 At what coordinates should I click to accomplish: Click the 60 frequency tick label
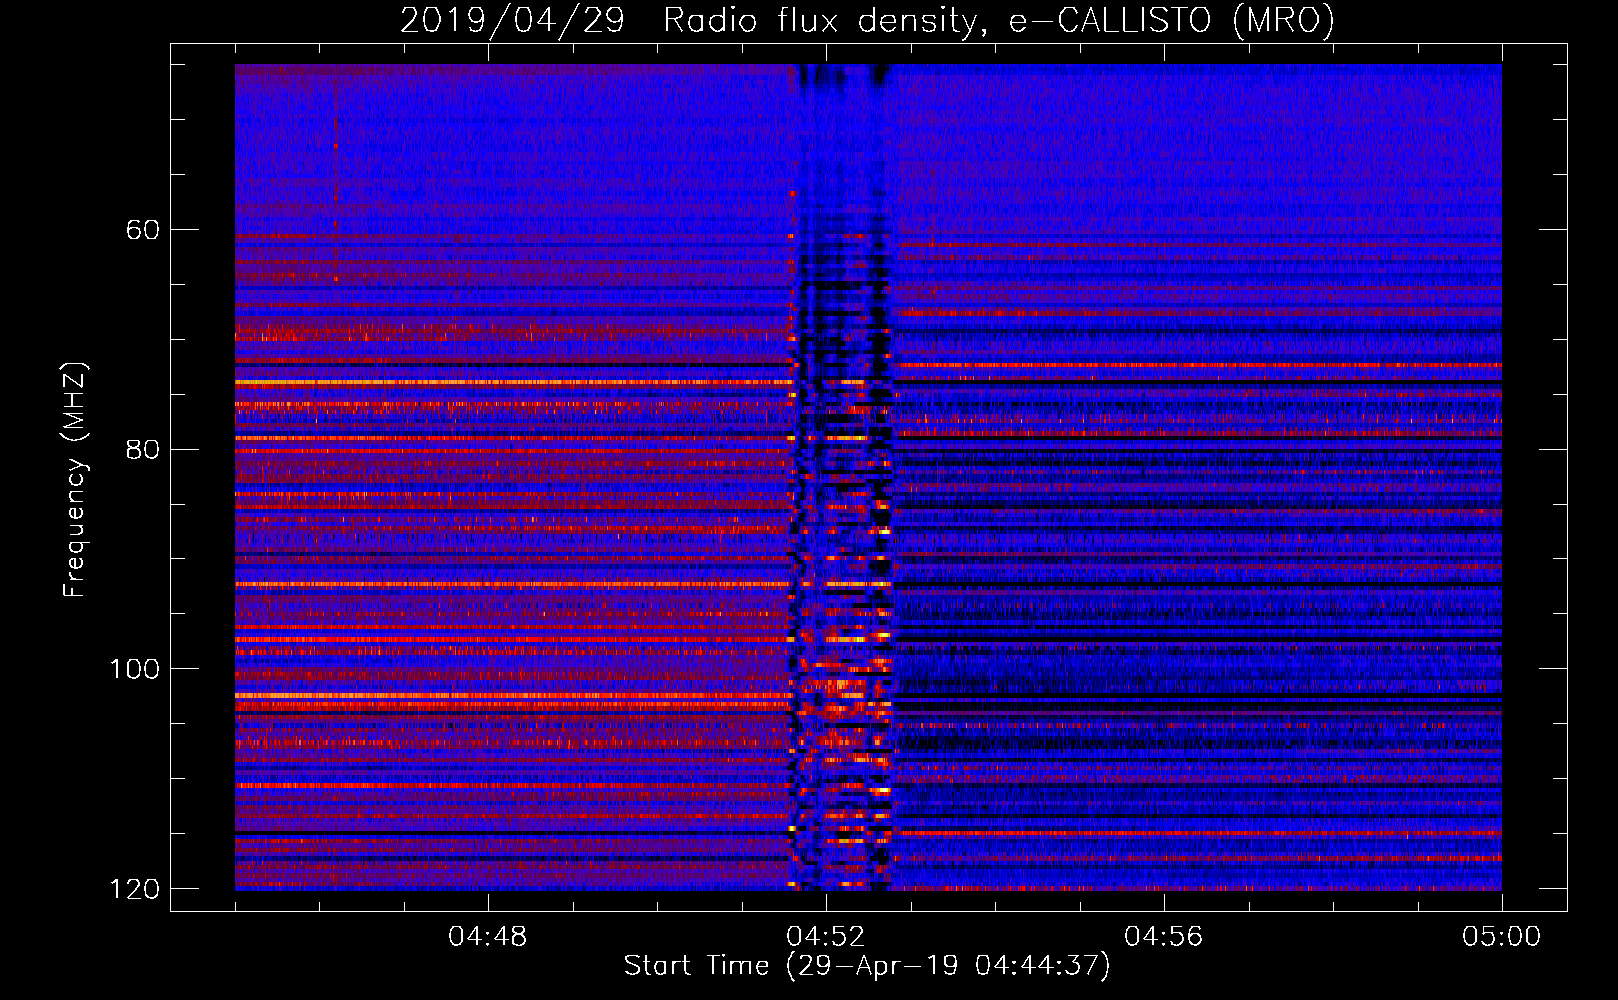(142, 230)
